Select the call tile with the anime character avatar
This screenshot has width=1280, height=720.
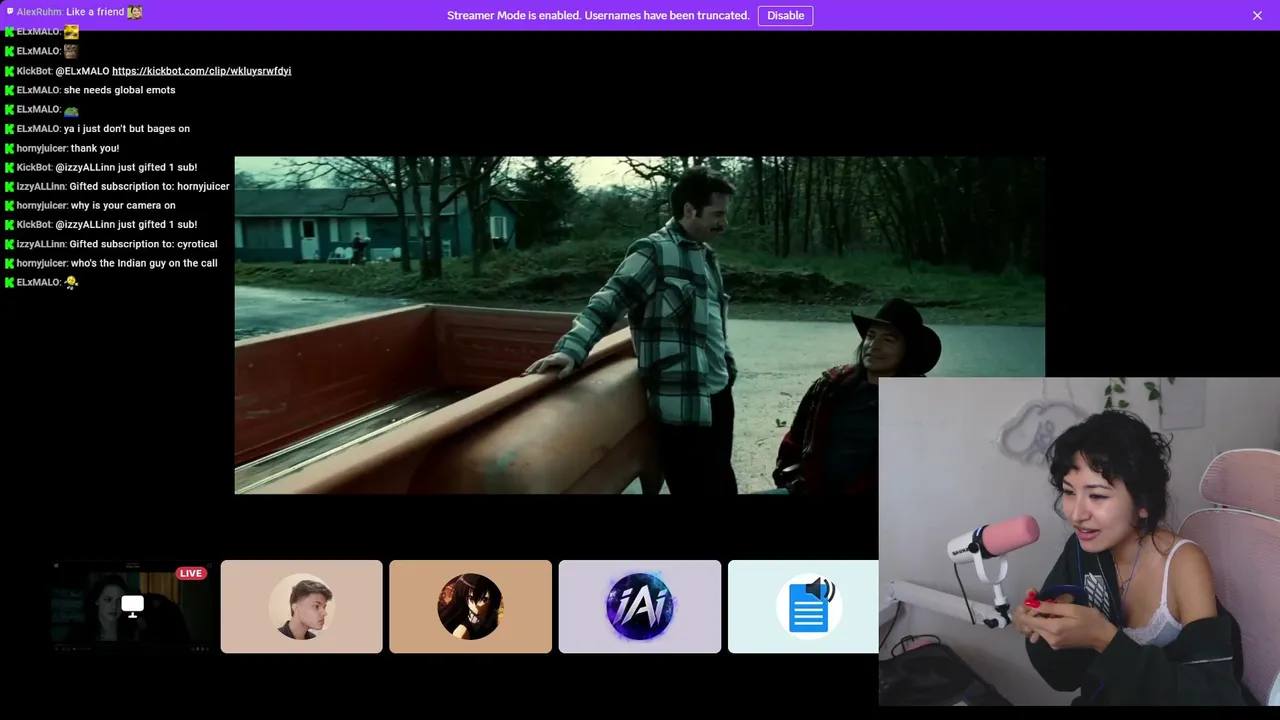470,606
